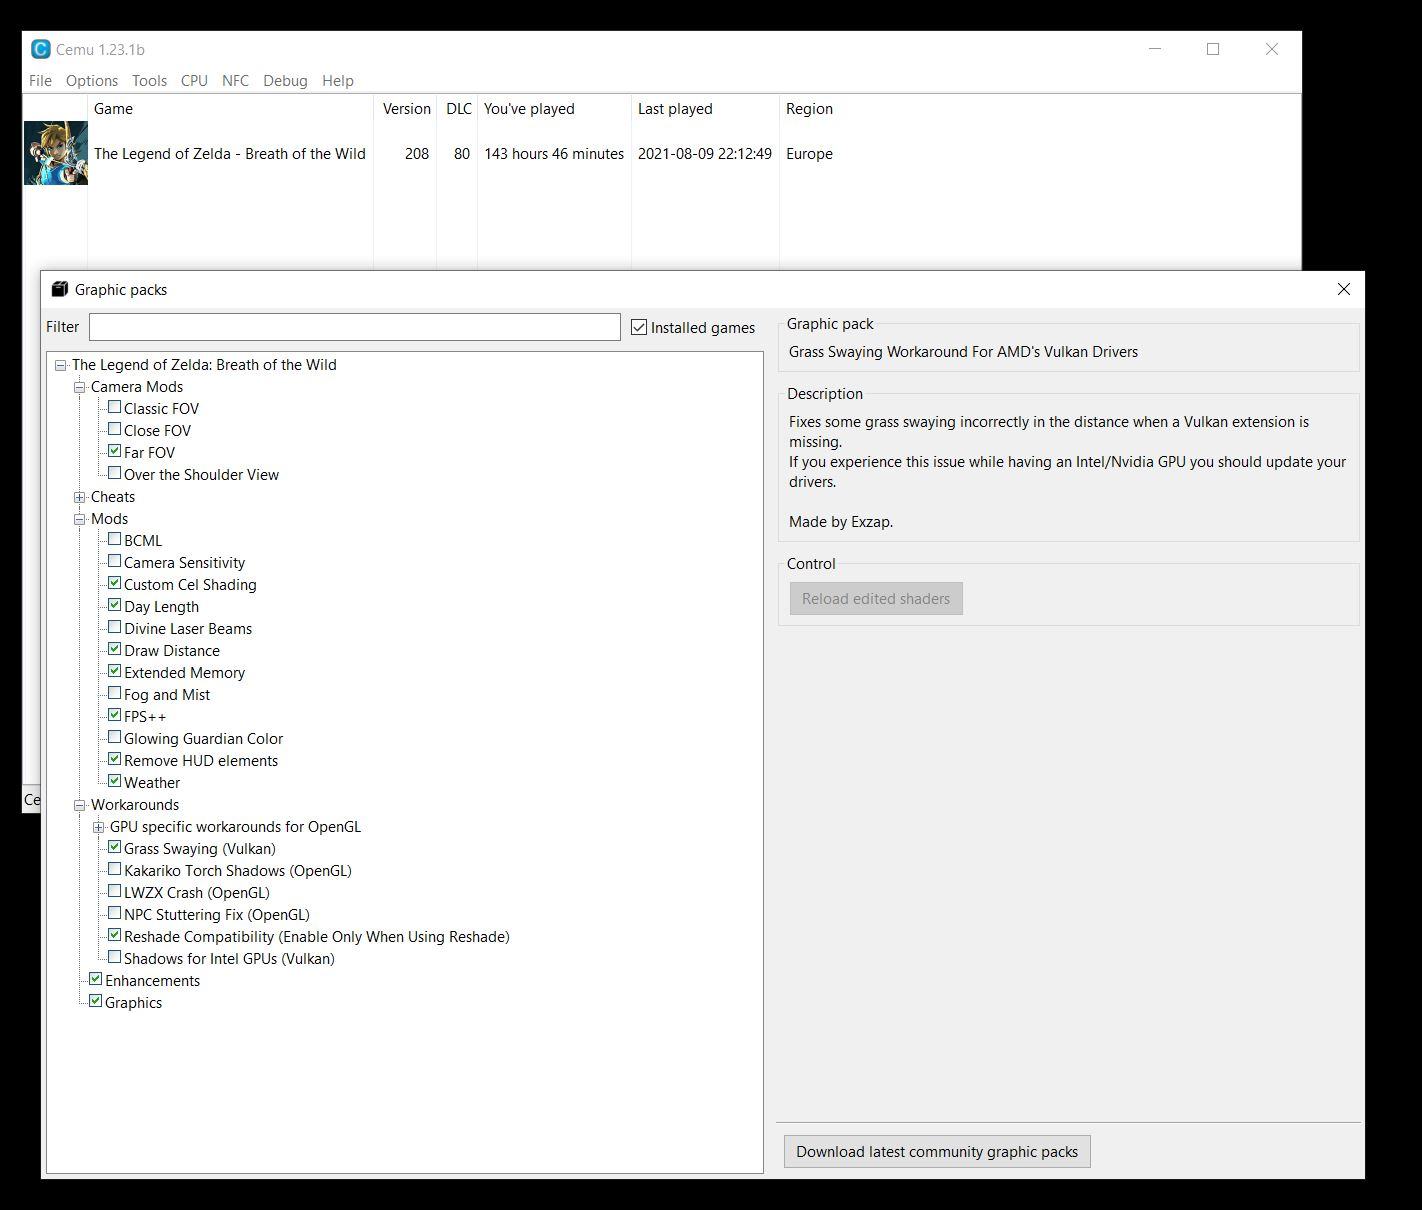This screenshot has width=1422, height=1210.
Task: Enable Shadows for Intel GPUs (Vulkan) checkbox
Action: [x=114, y=957]
